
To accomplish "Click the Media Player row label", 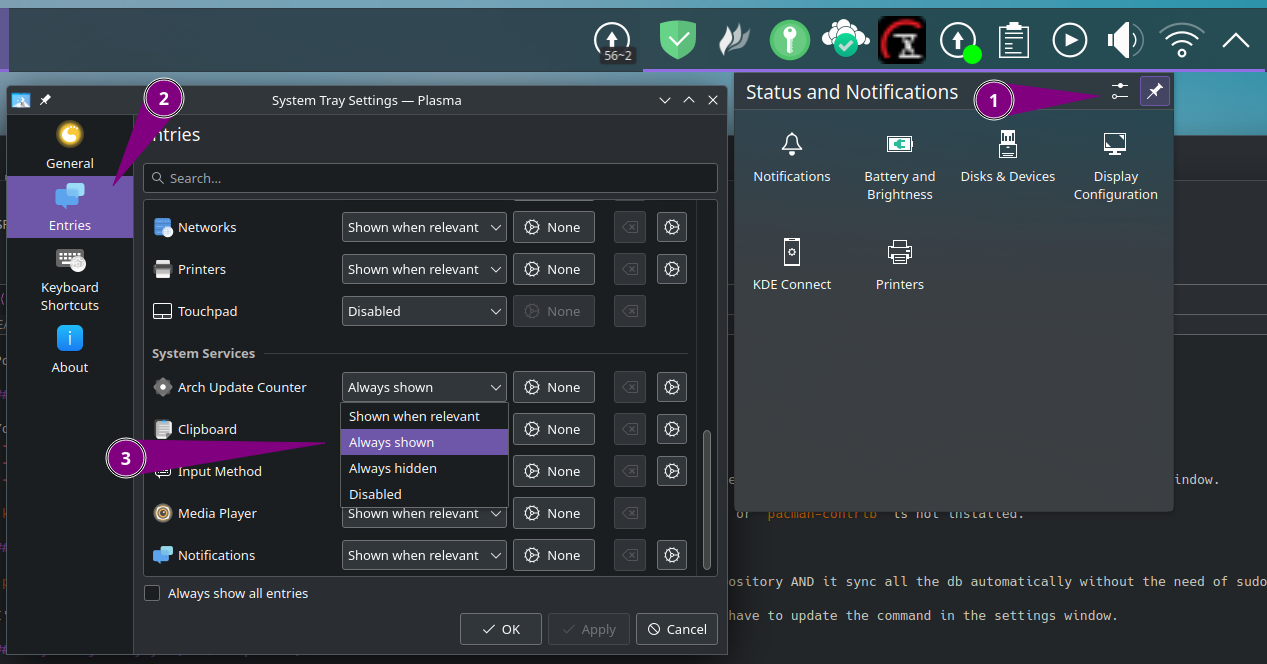I will coord(217,513).
